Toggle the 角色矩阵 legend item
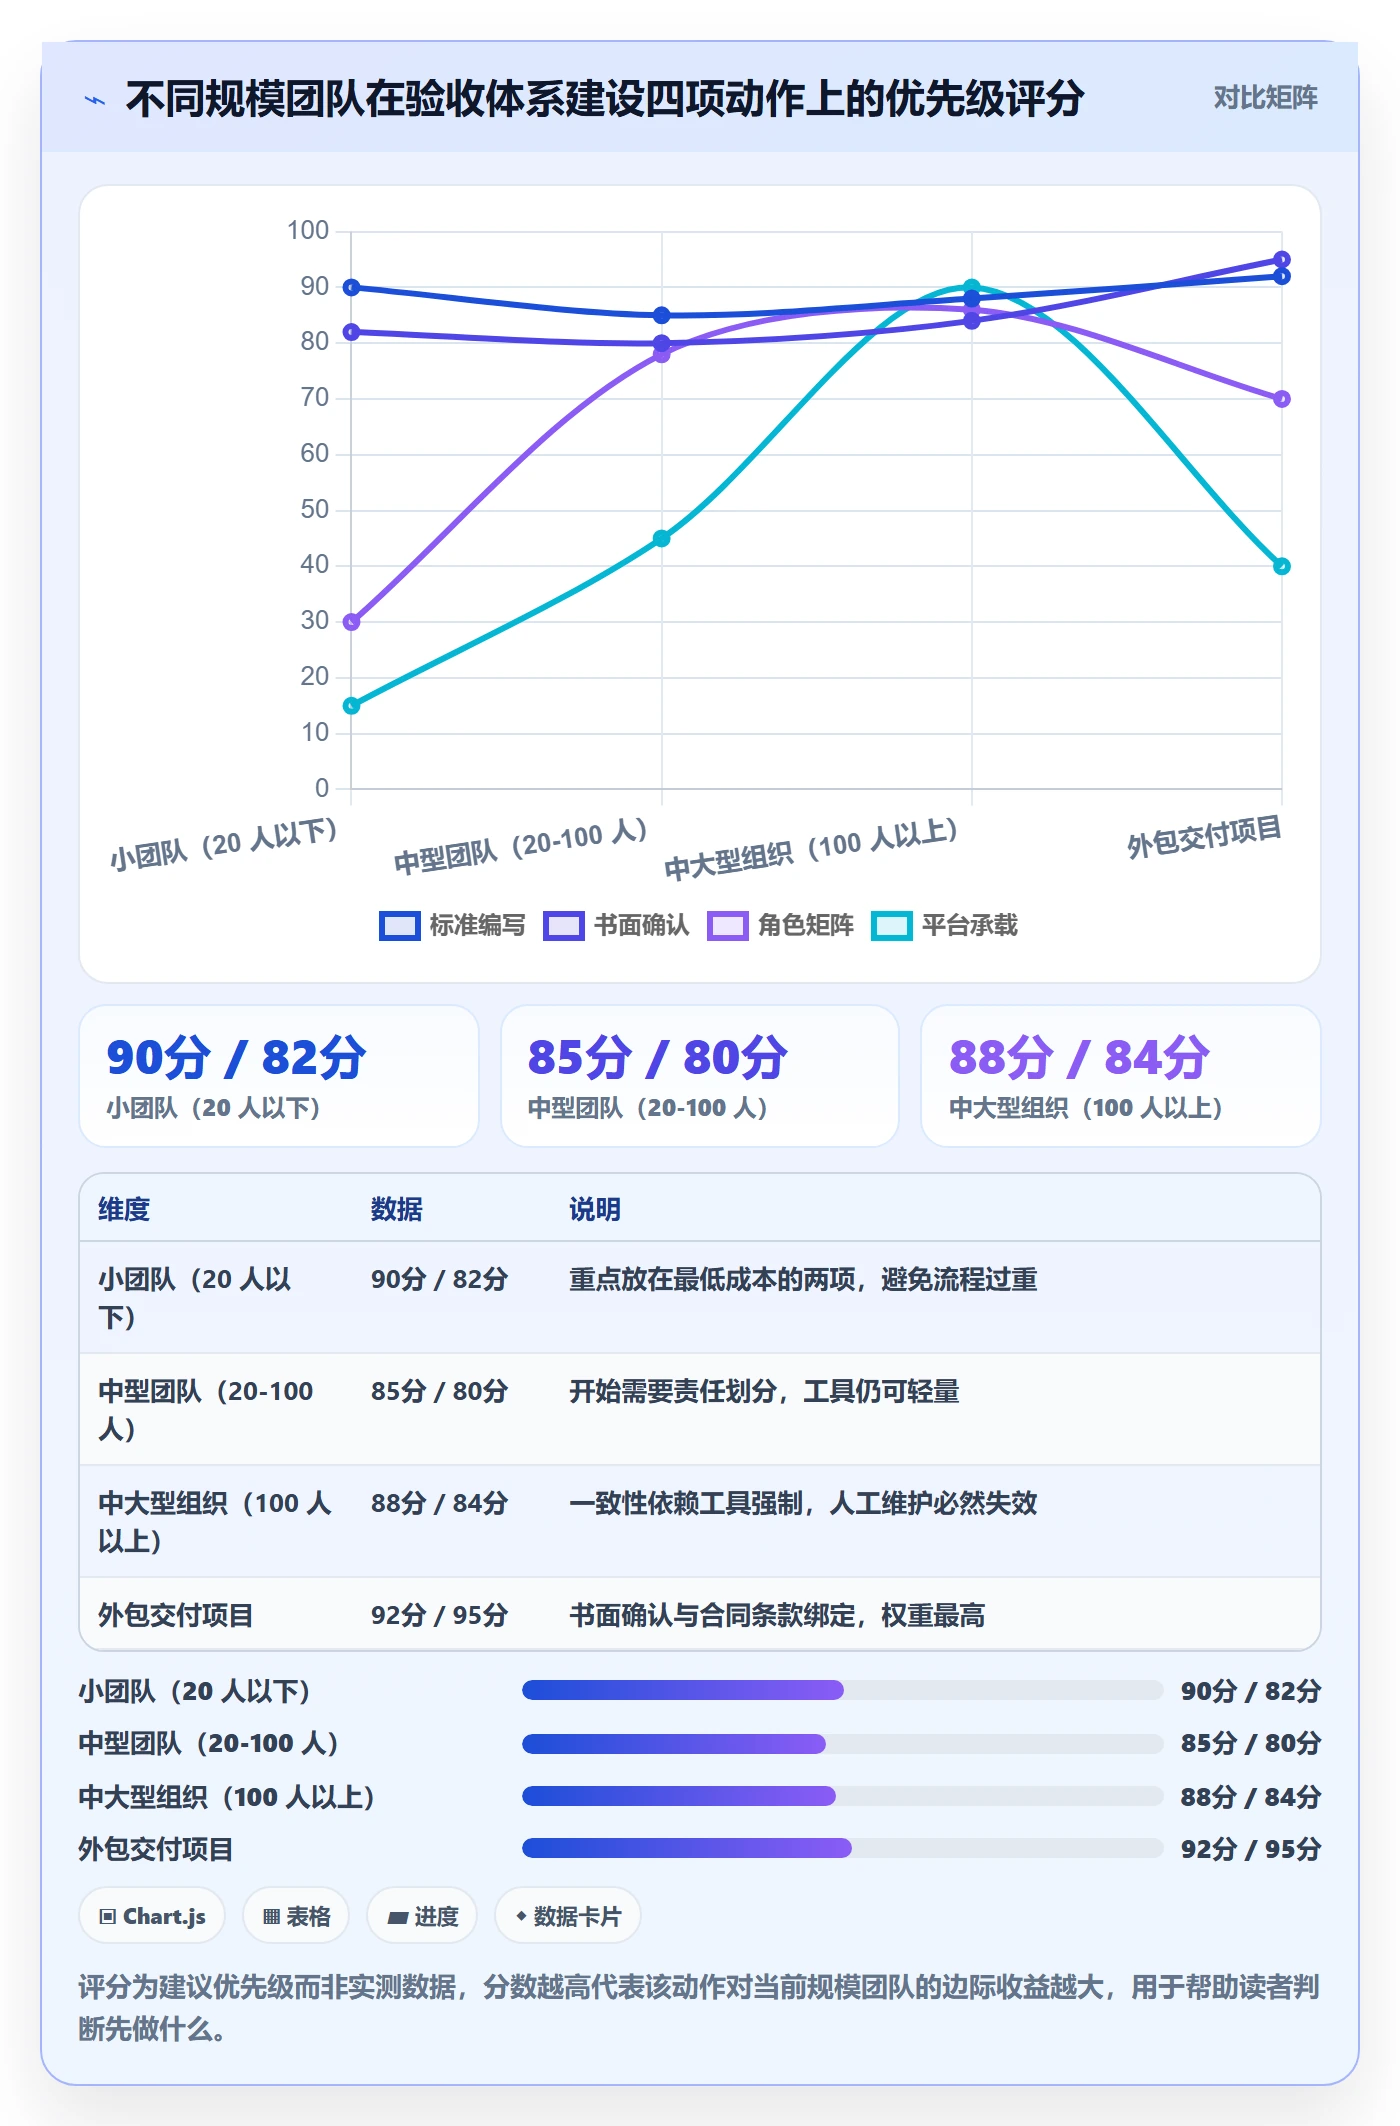Screen dimensions: 1400x2126 click(x=781, y=925)
